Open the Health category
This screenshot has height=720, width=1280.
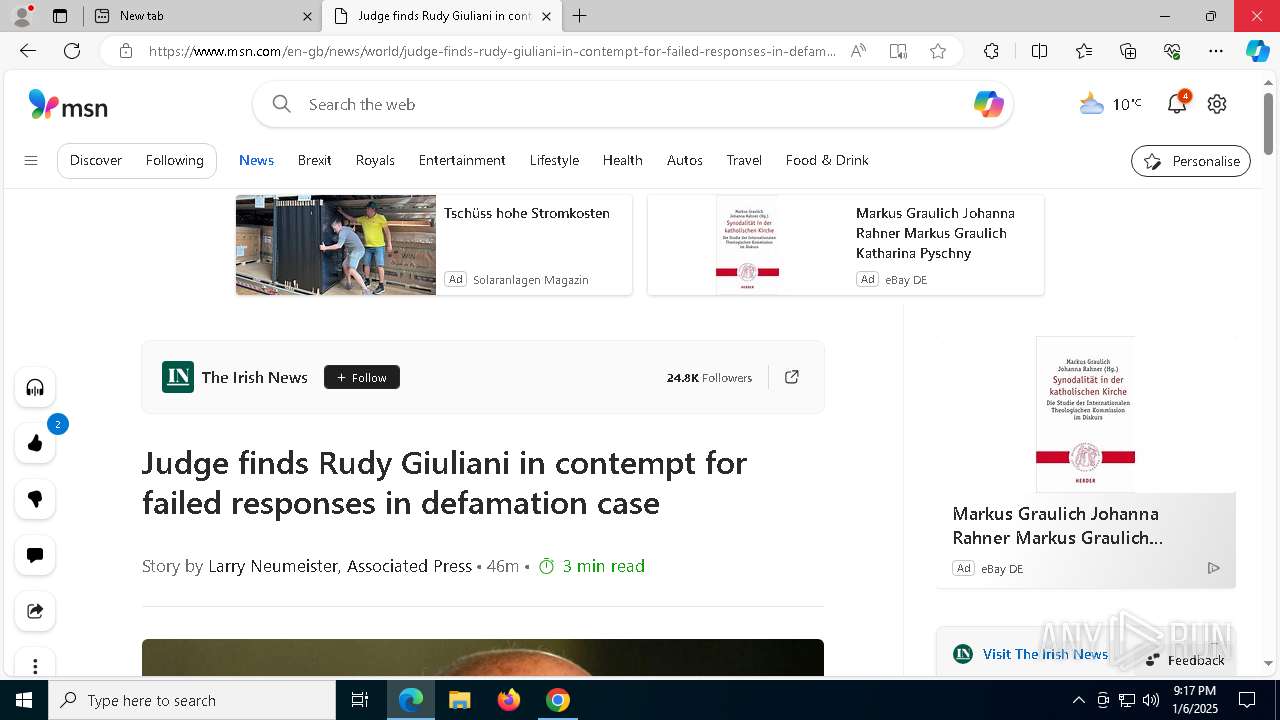pyautogui.click(x=622, y=160)
